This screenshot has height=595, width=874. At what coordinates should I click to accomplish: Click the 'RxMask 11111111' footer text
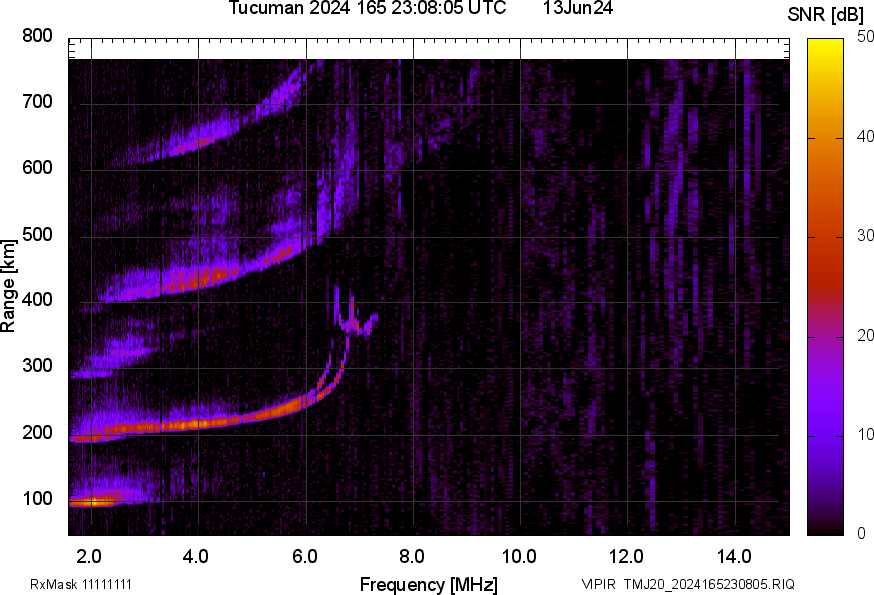81,584
